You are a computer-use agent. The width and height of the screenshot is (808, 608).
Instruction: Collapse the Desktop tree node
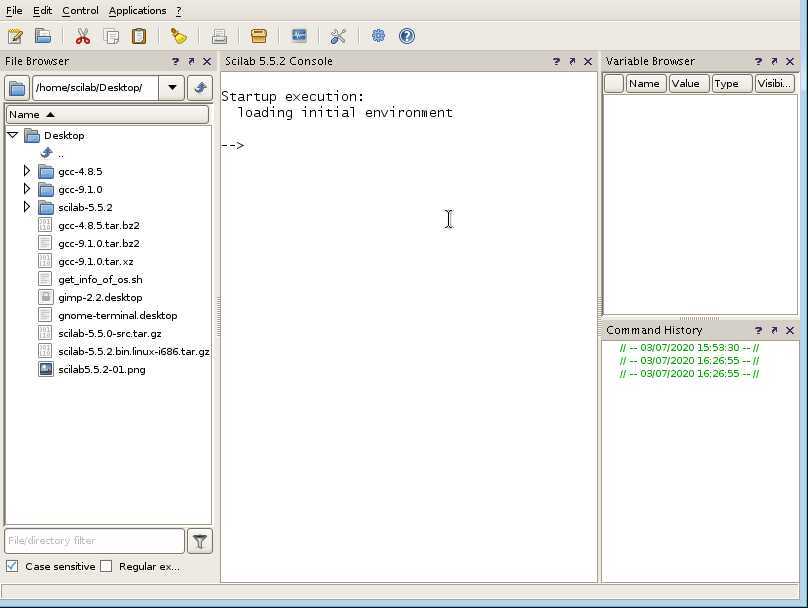(x=13, y=136)
